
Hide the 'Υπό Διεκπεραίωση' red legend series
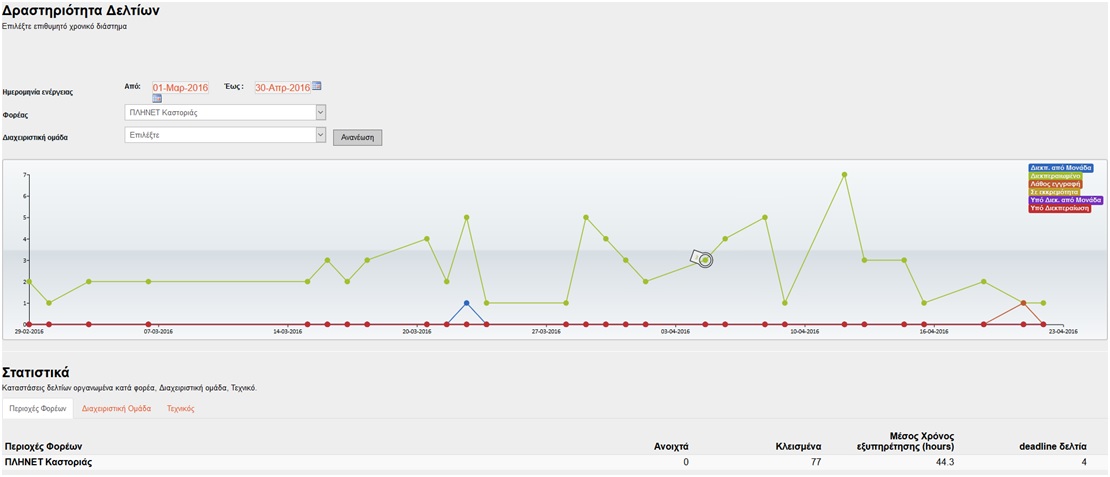(x=1060, y=208)
